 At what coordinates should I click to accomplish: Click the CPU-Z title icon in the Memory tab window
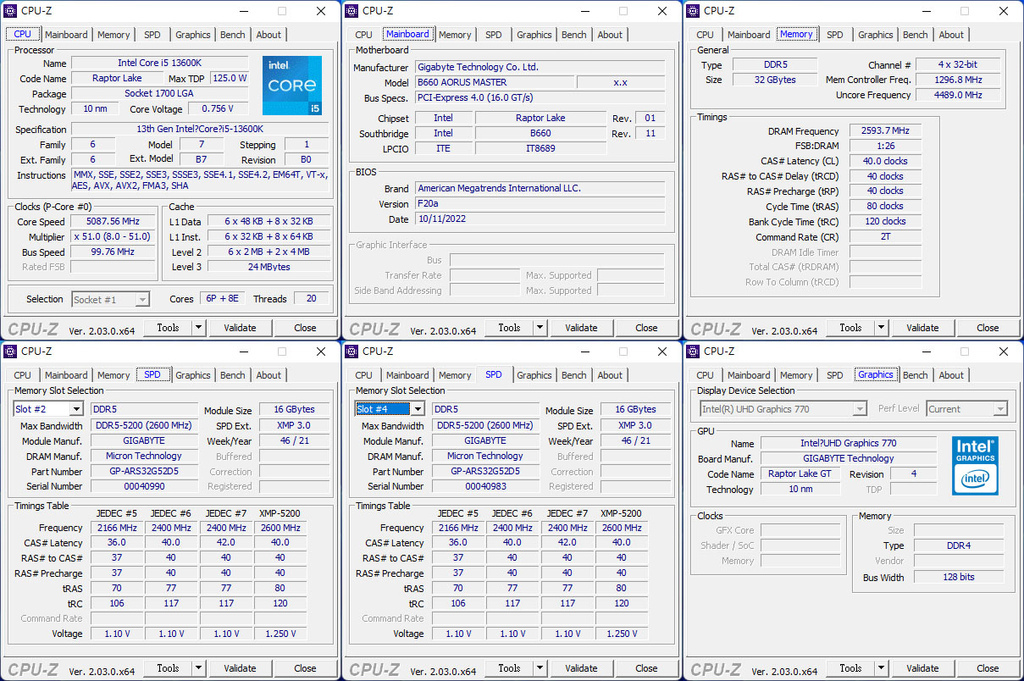(693, 10)
